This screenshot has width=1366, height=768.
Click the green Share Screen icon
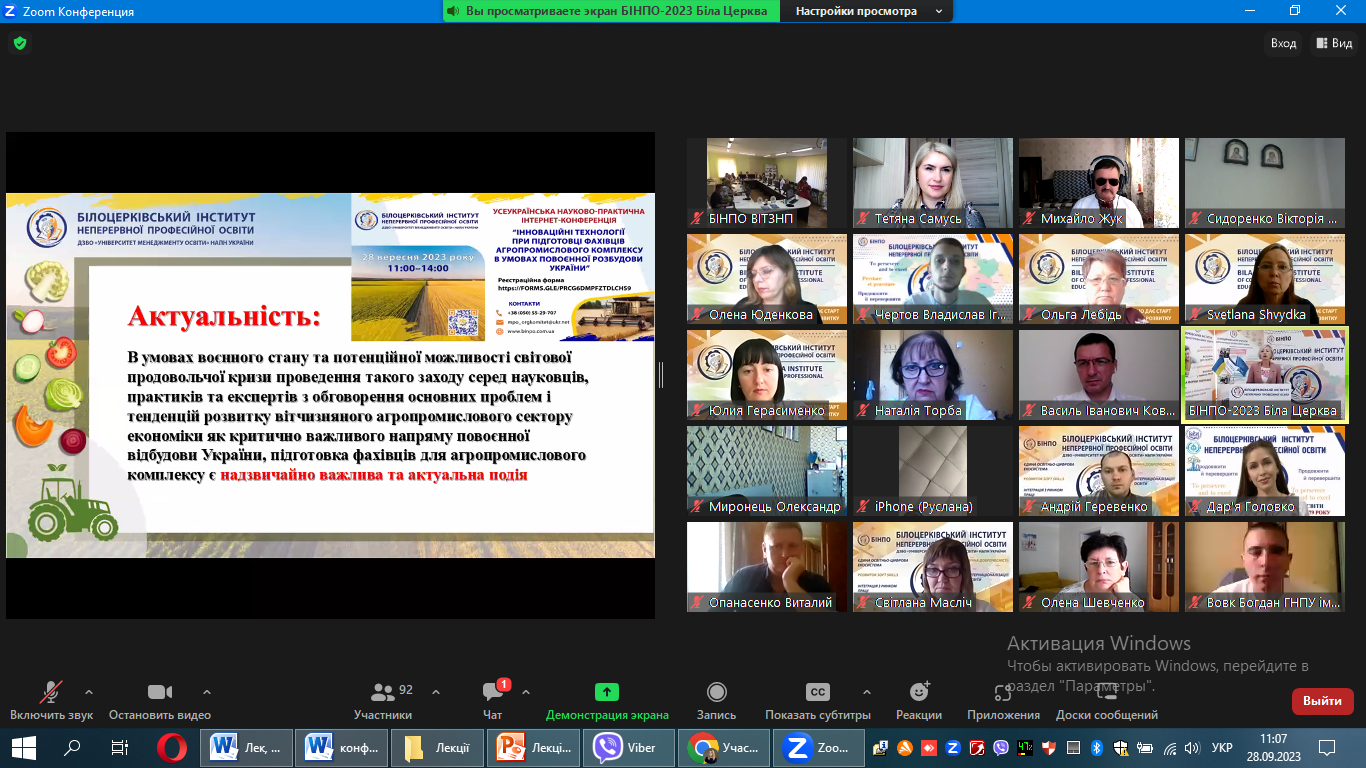(607, 692)
